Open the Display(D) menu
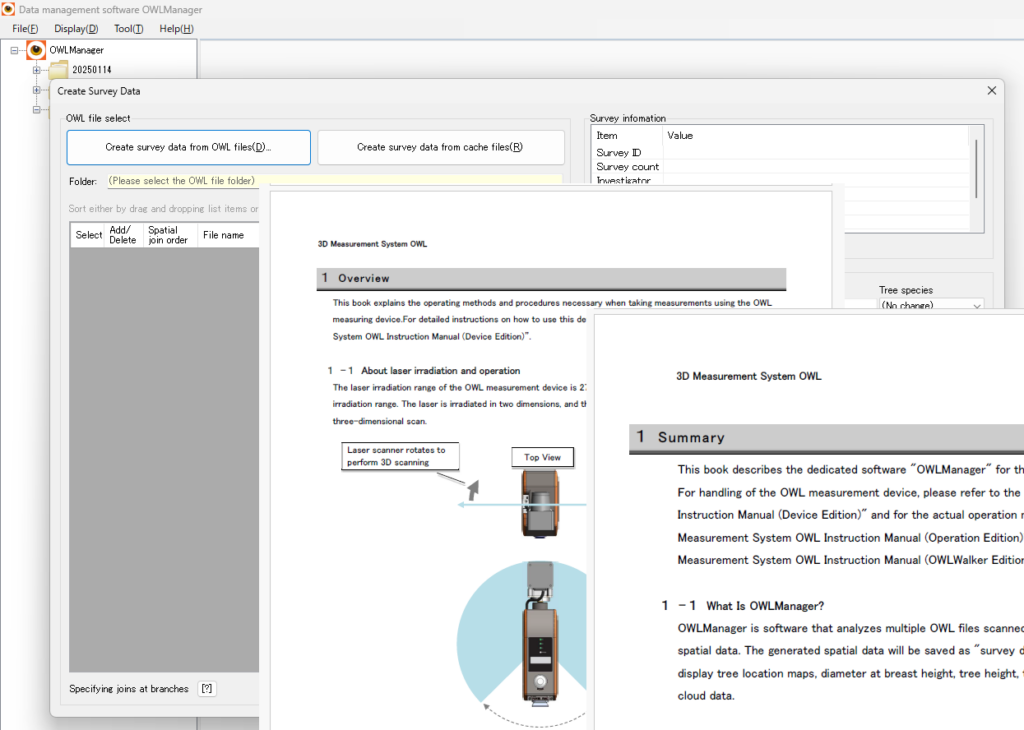Screen dimensions: 1024x730 click(x=76, y=29)
